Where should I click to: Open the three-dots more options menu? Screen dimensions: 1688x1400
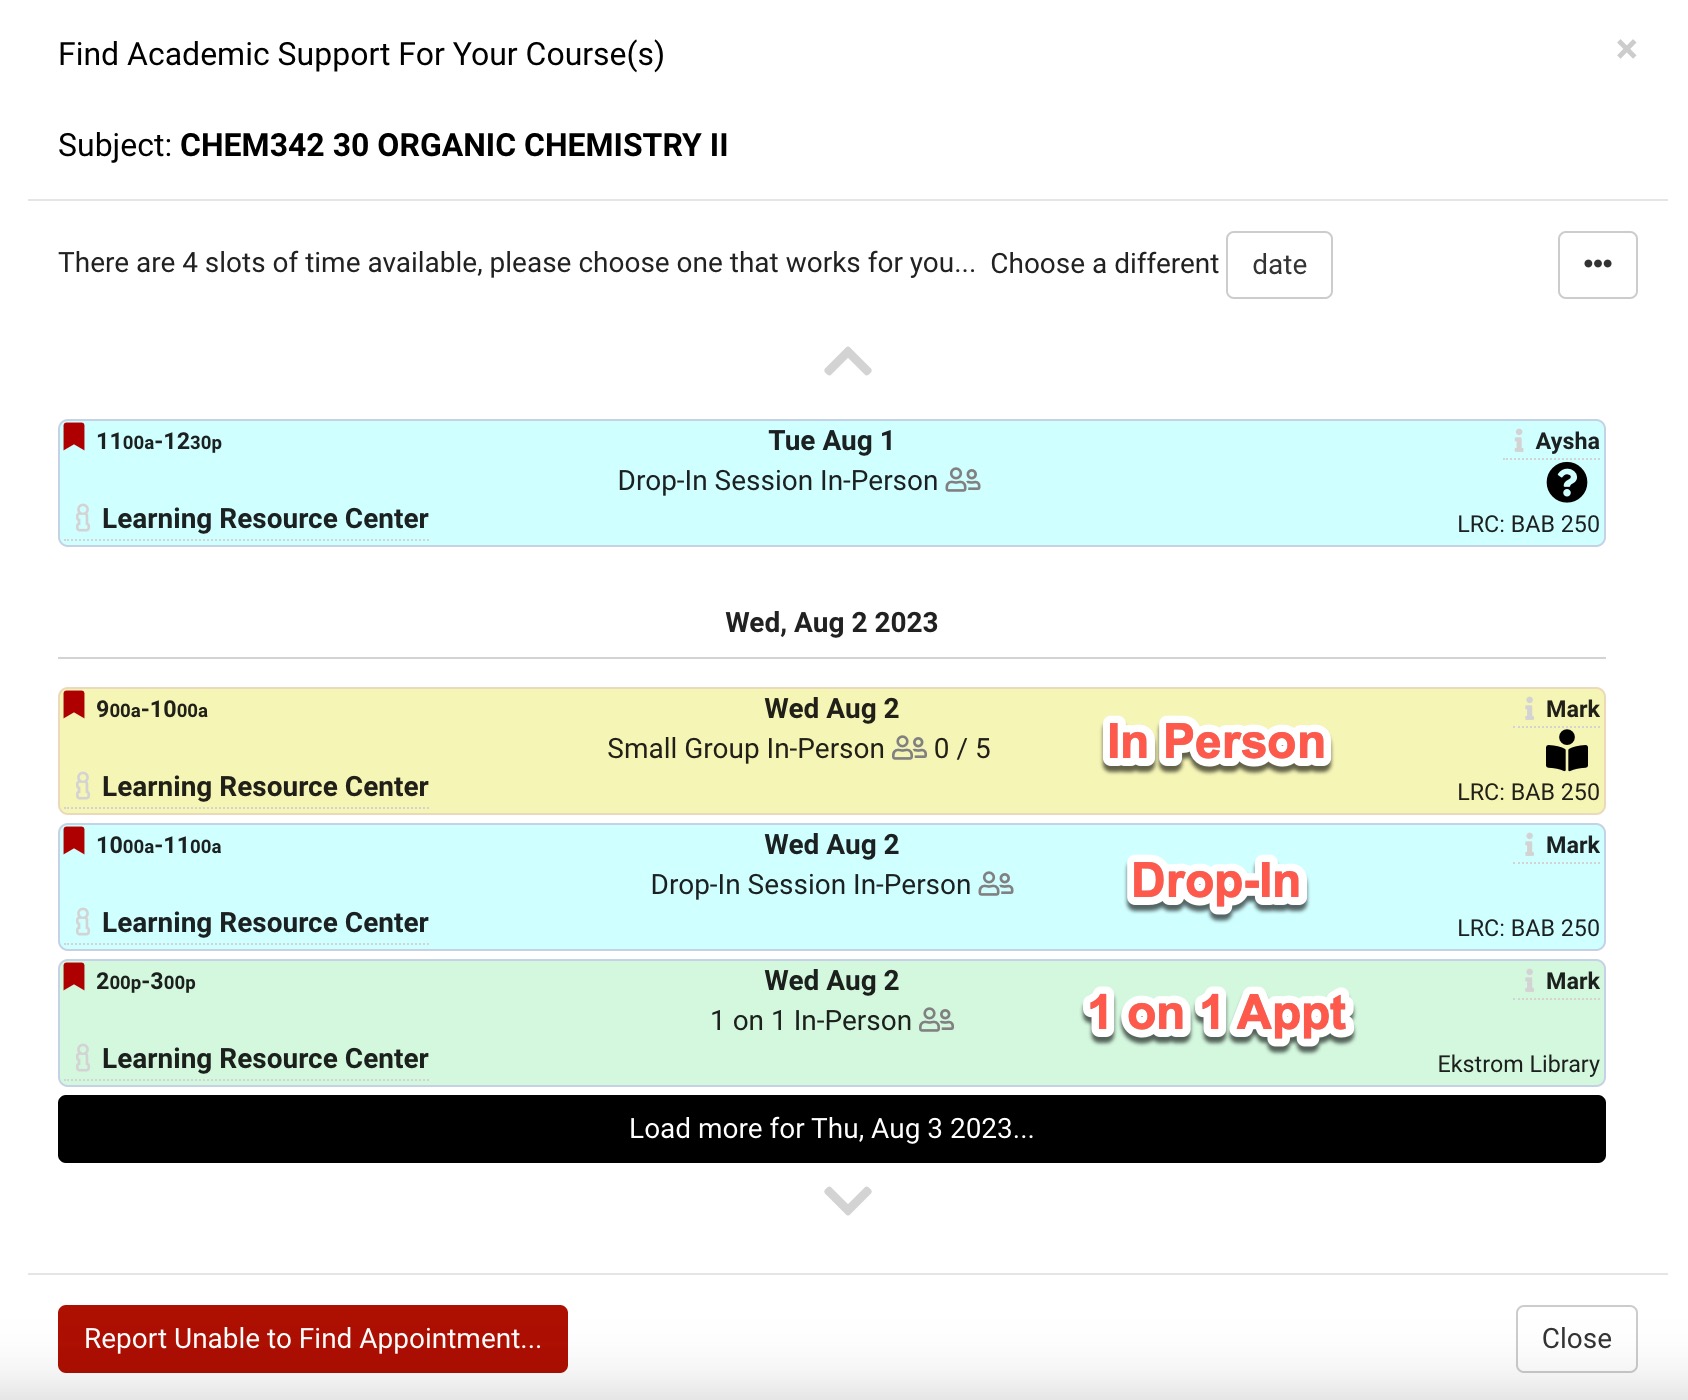coord(1597,265)
